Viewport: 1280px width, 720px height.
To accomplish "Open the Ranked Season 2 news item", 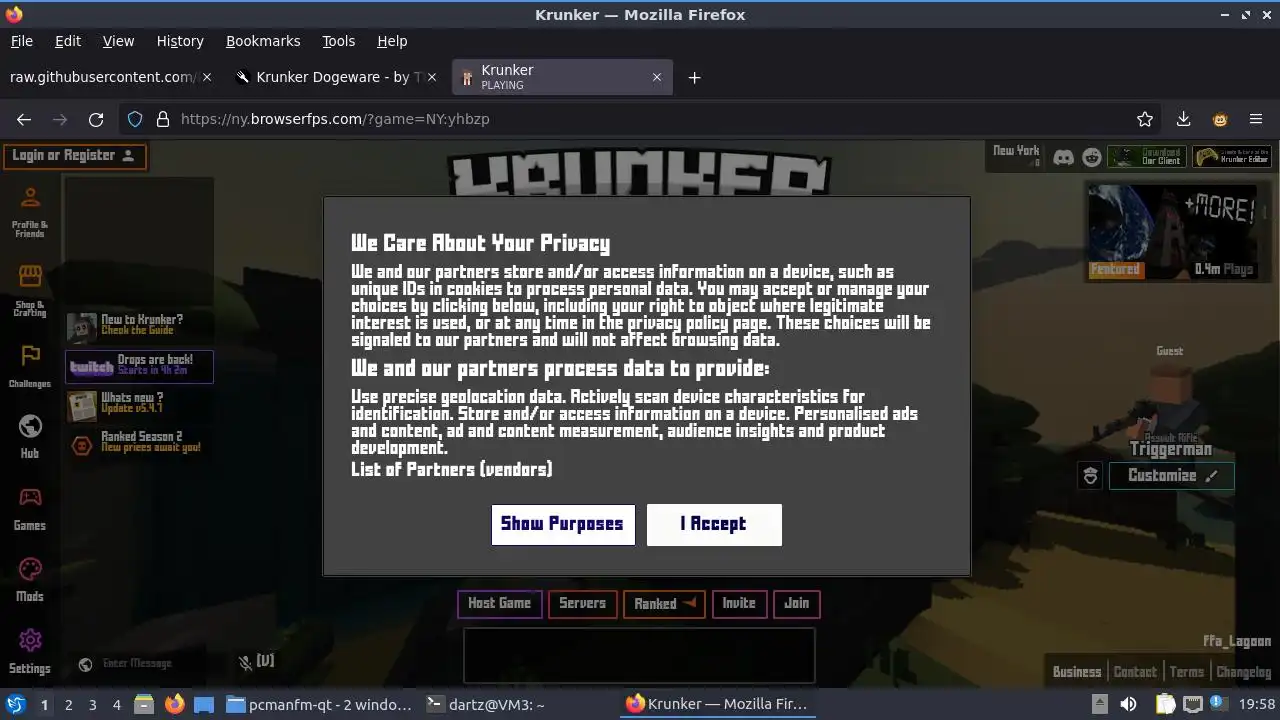I will [139, 443].
